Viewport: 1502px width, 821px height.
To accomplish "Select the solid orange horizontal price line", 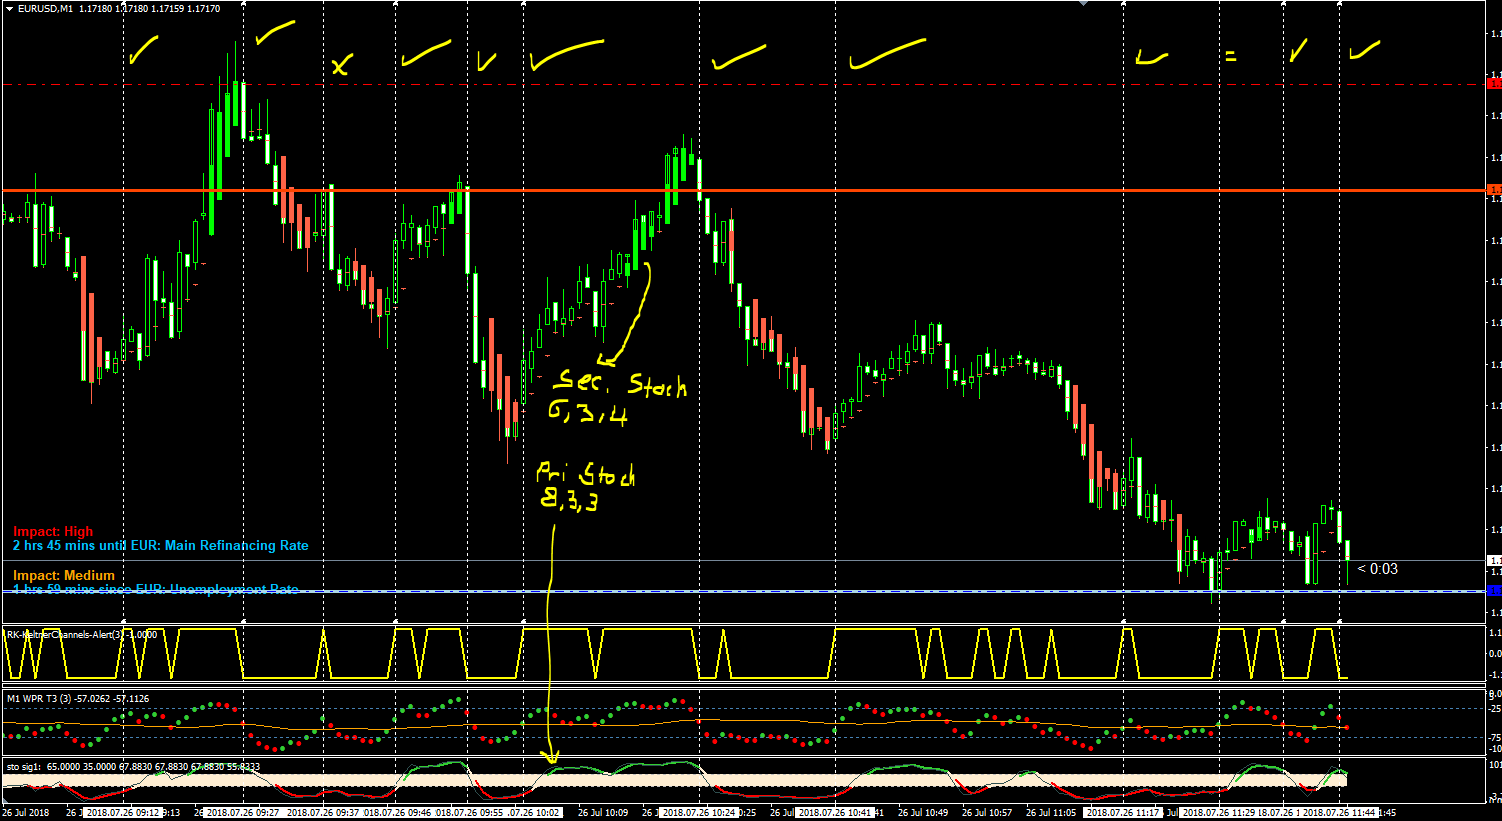I will click(x=744, y=190).
